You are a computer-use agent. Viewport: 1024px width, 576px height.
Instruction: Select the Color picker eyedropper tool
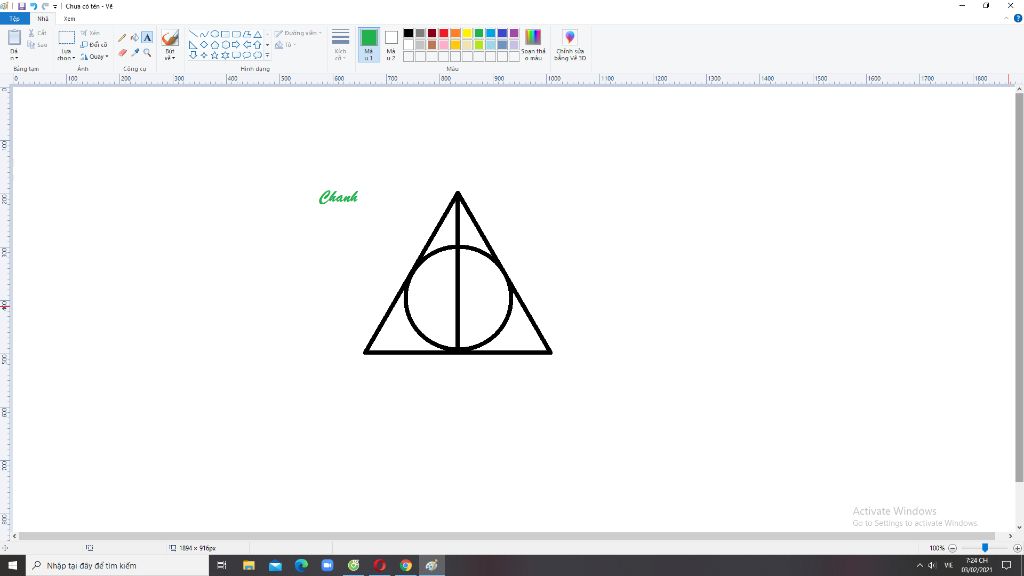pos(135,53)
